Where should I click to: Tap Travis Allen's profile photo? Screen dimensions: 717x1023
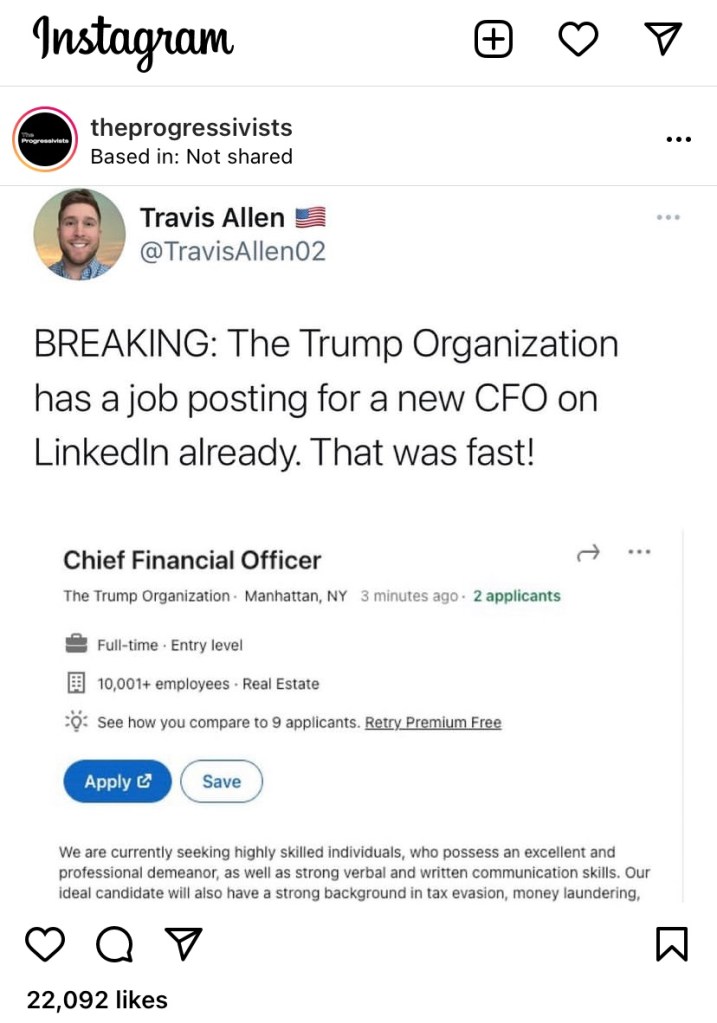click(x=79, y=234)
